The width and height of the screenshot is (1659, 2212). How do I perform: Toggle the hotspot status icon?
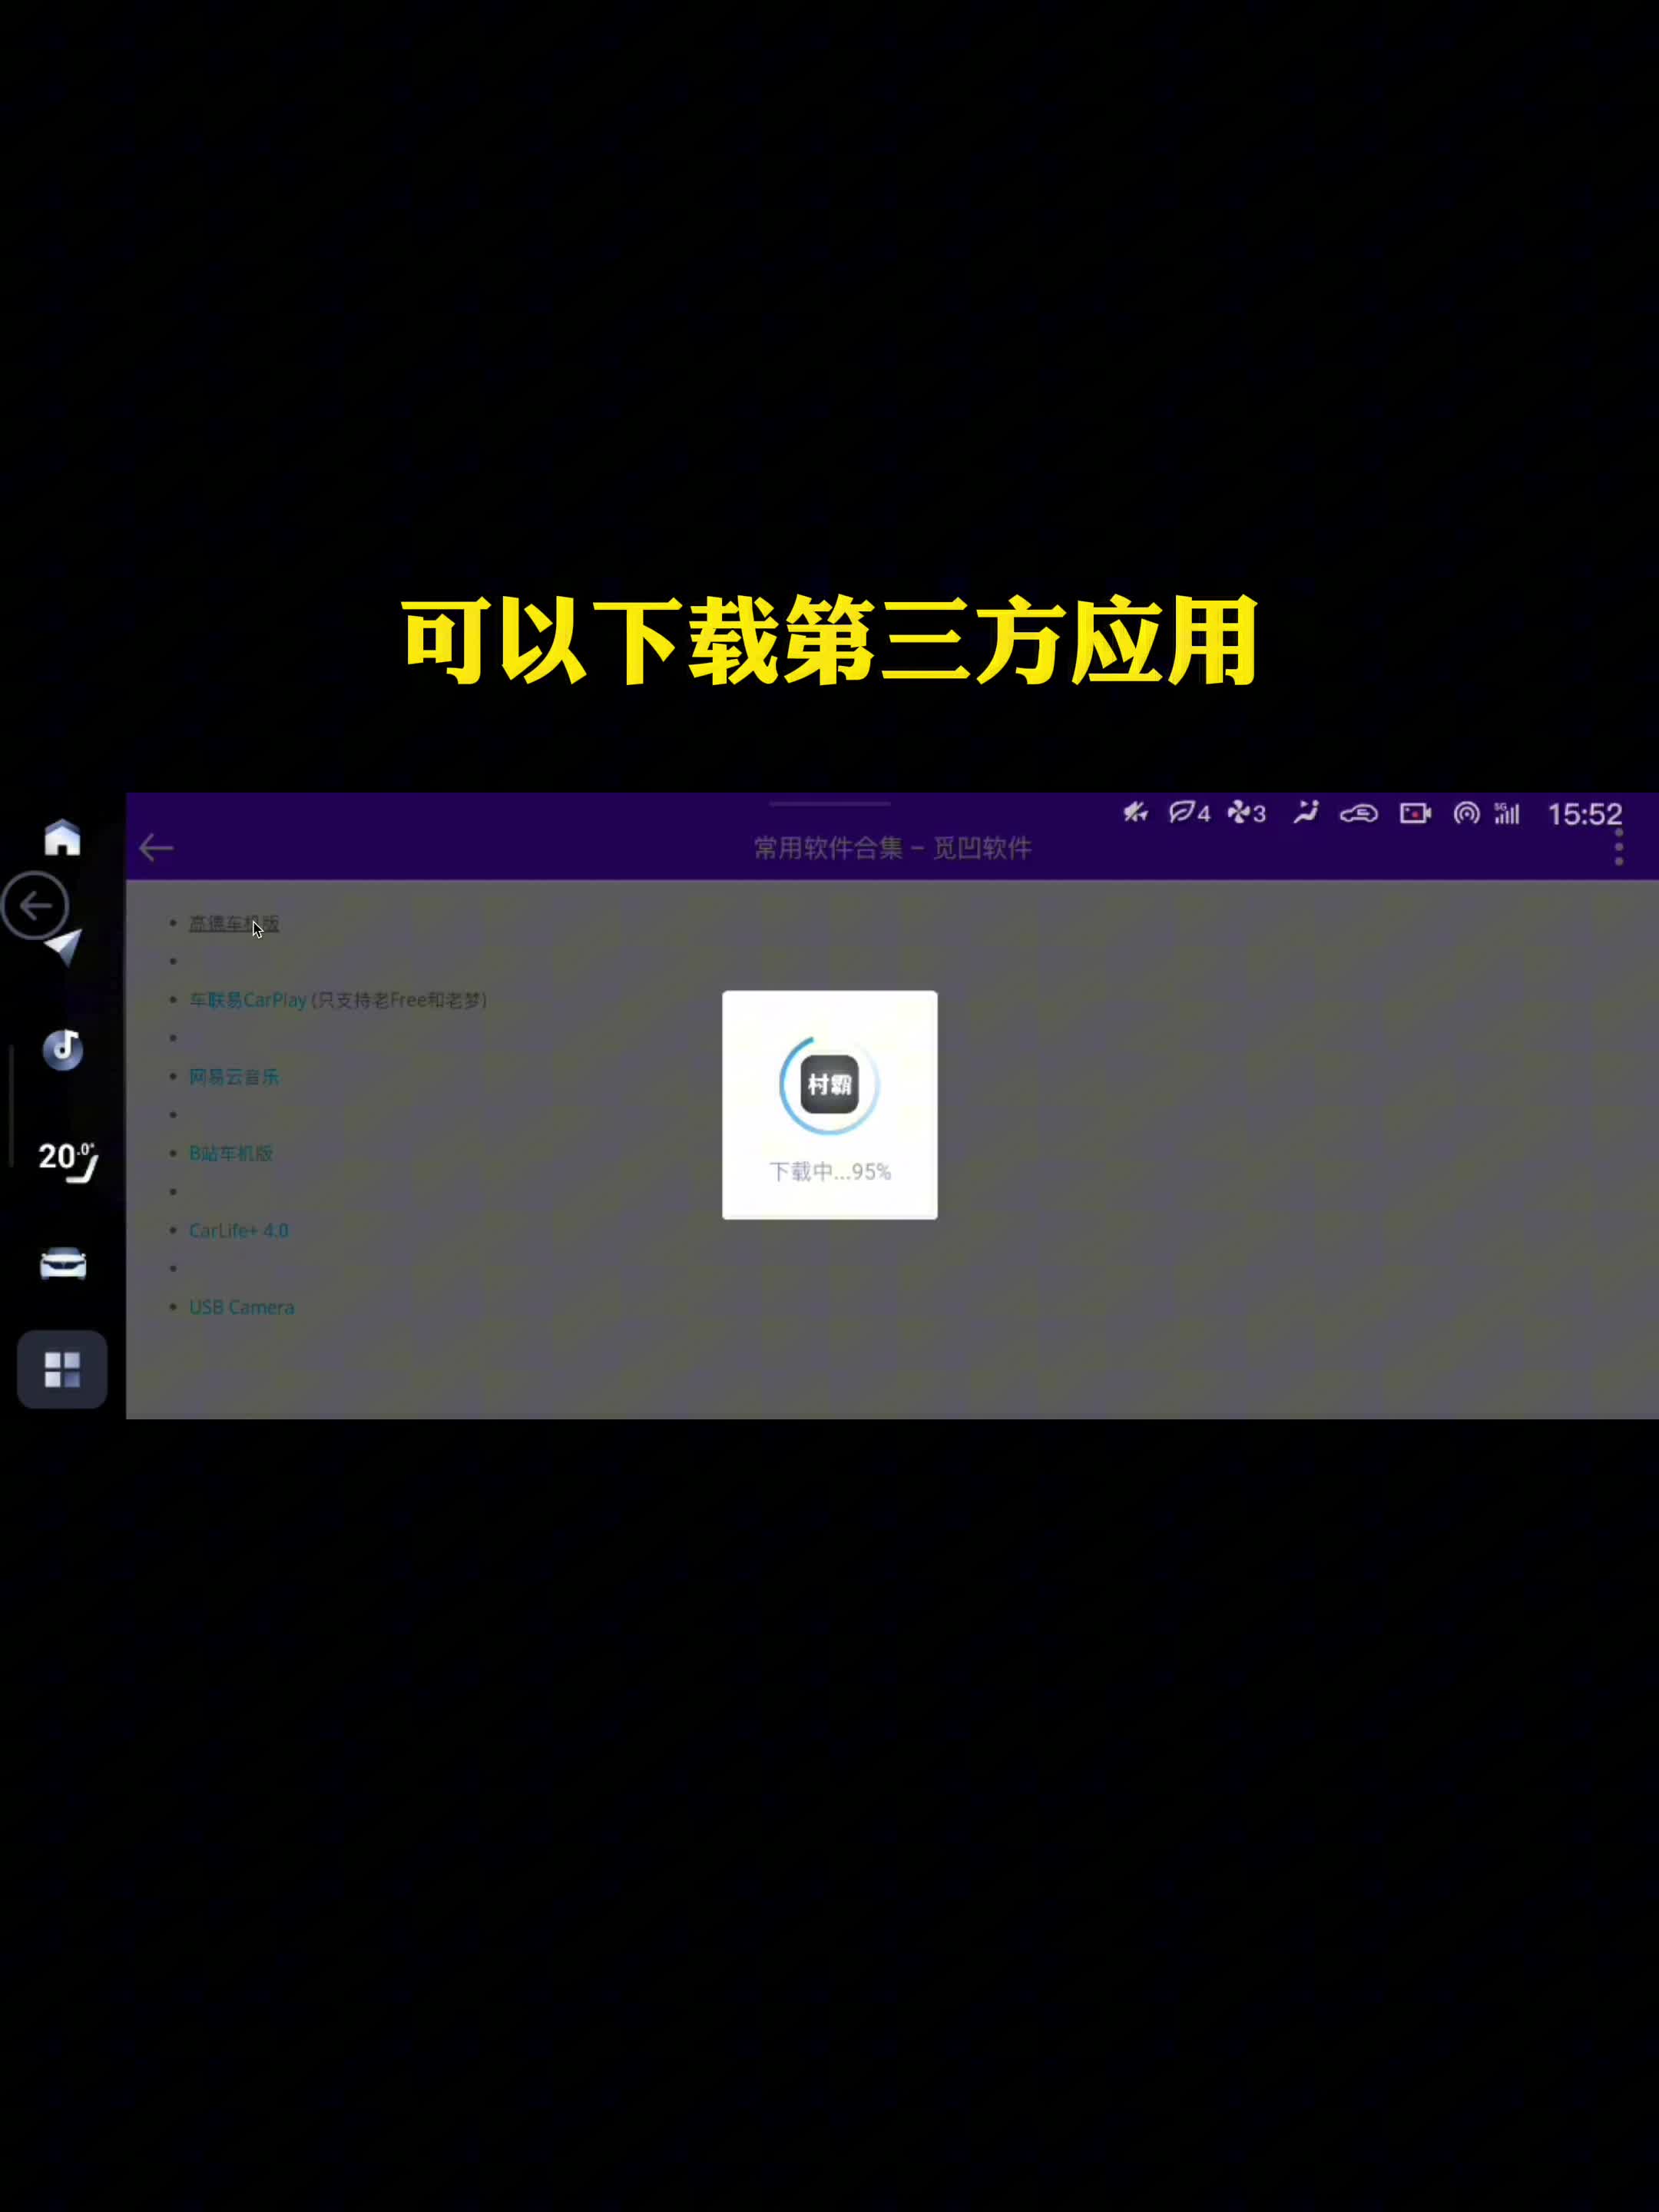pos(1466,813)
